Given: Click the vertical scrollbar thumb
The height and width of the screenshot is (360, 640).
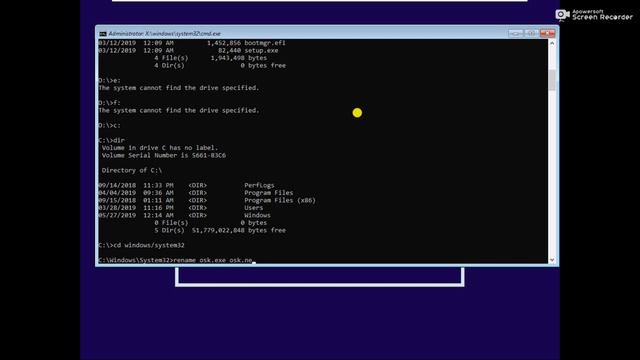Looking at the screenshot, I should 552,80.
